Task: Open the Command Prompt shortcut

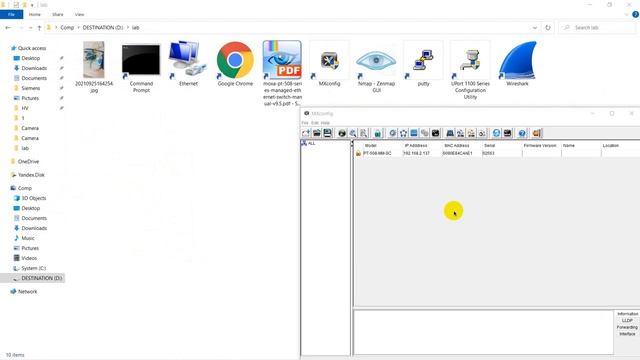Action: pyautogui.click(x=141, y=67)
